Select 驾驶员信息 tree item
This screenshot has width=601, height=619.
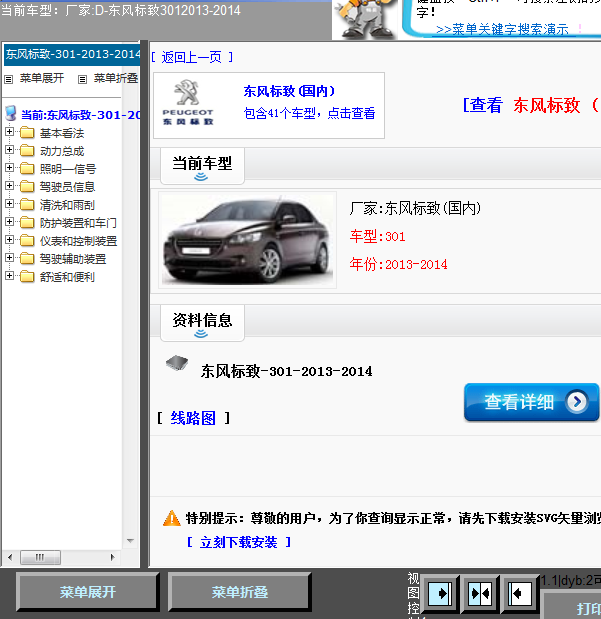(x=68, y=187)
